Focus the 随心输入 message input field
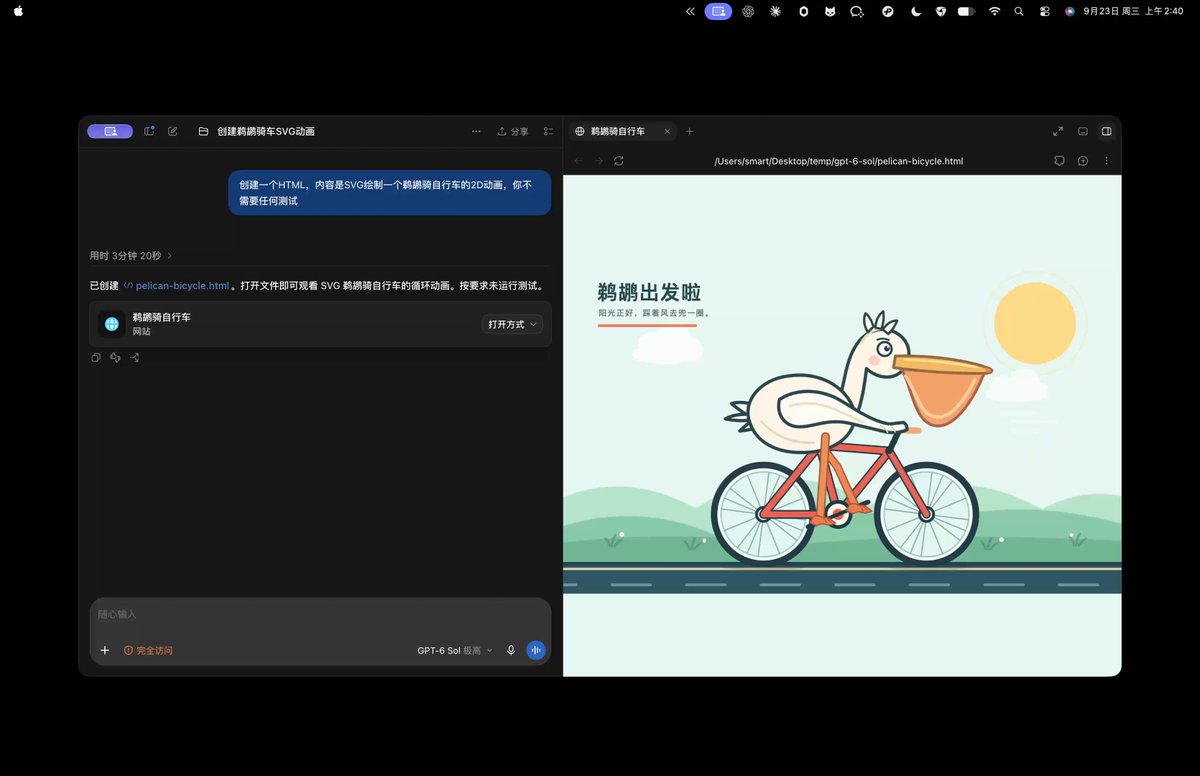 coord(320,614)
